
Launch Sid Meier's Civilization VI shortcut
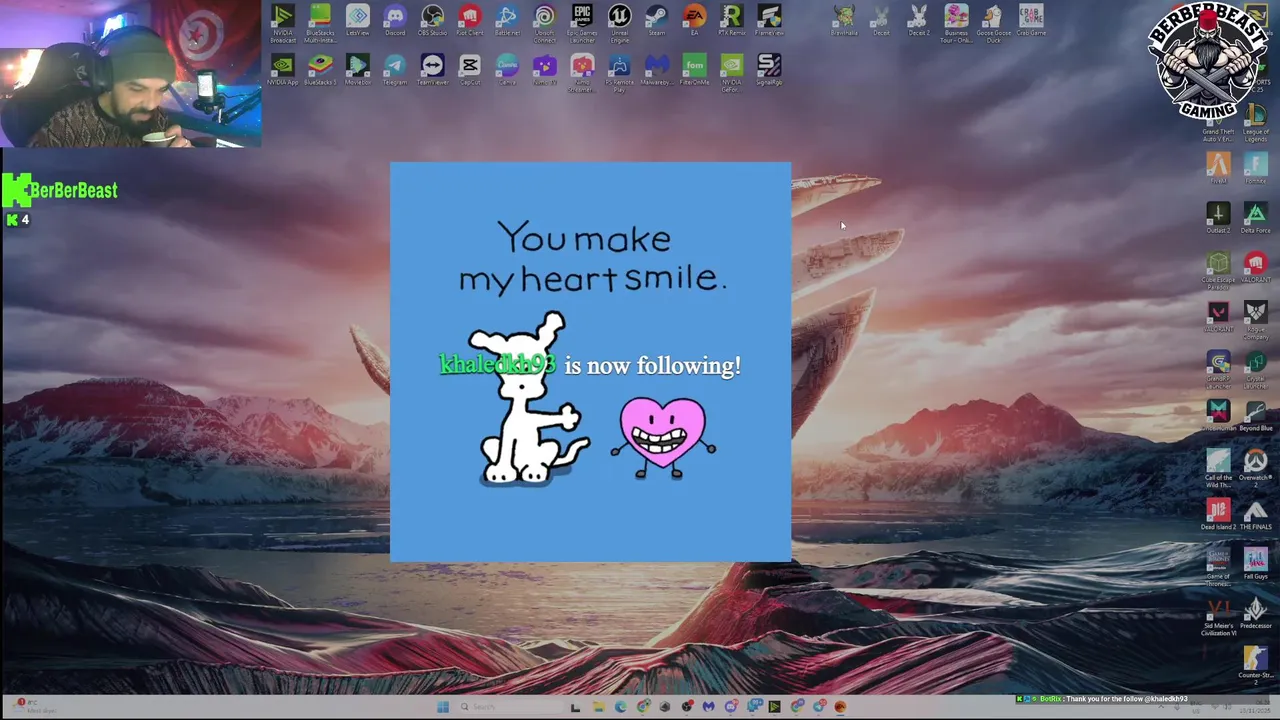click(1218, 616)
